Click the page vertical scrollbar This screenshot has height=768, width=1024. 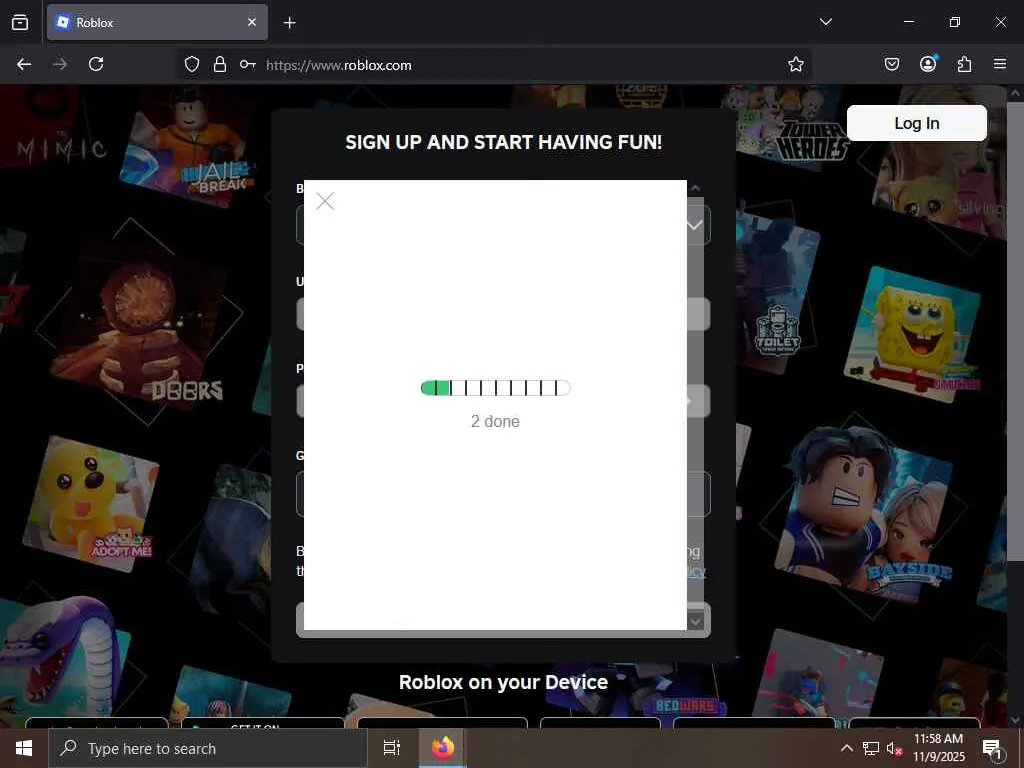click(1014, 330)
